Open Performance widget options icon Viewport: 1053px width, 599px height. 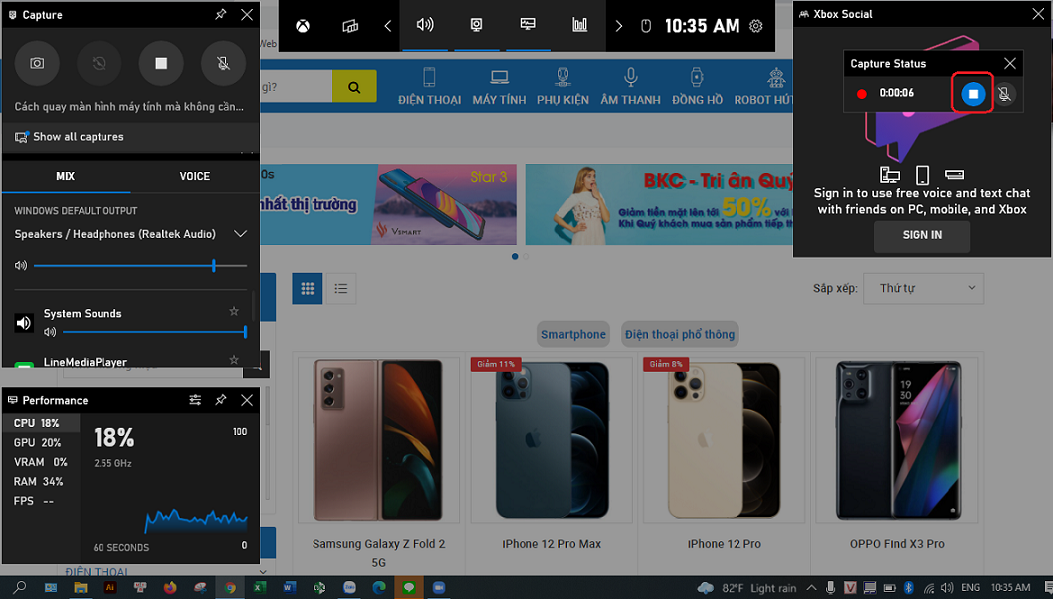click(195, 400)
